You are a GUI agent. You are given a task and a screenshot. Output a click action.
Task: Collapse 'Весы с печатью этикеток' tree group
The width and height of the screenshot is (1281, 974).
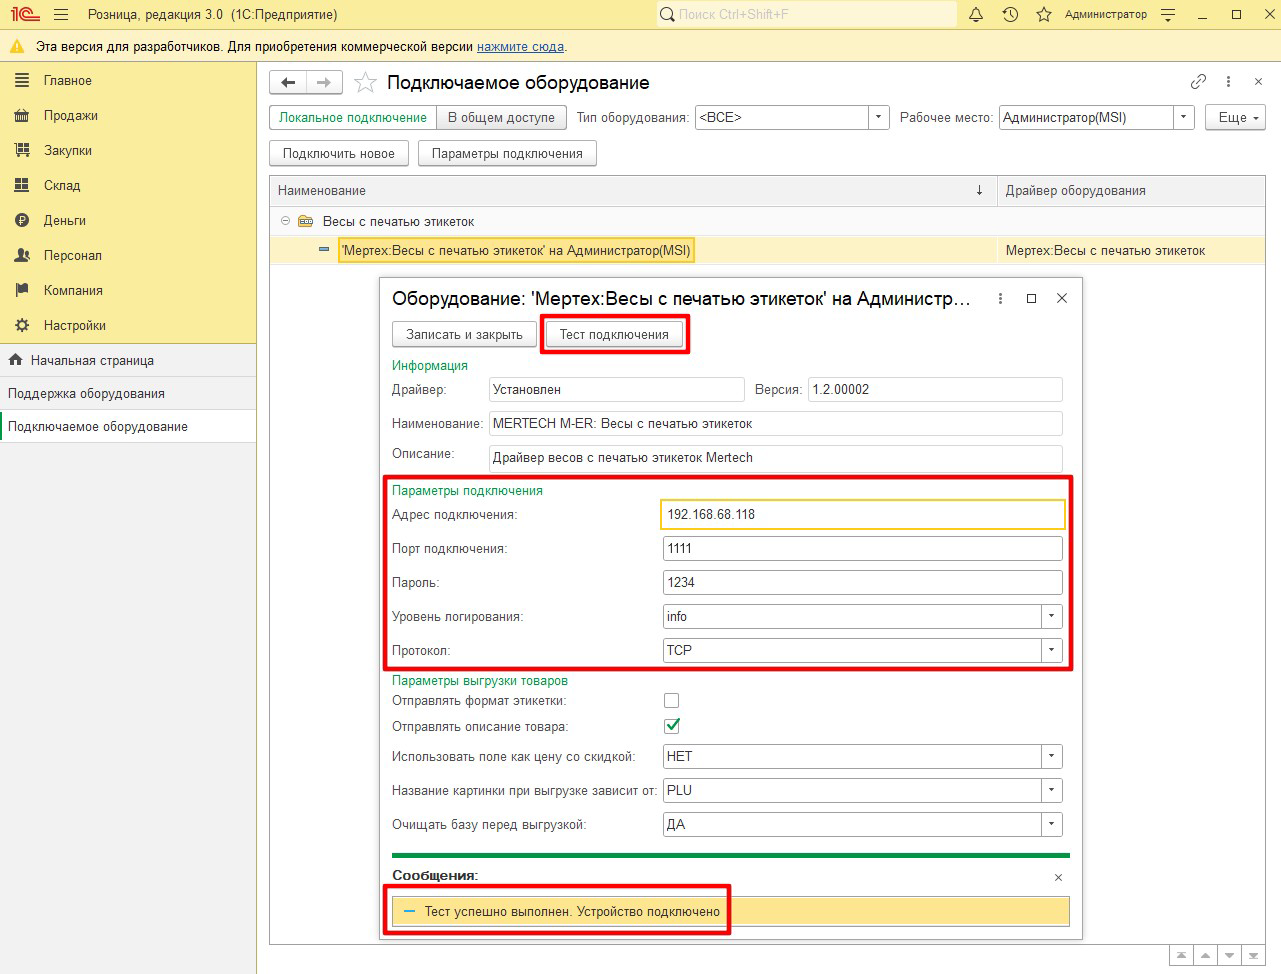point(285,221)
